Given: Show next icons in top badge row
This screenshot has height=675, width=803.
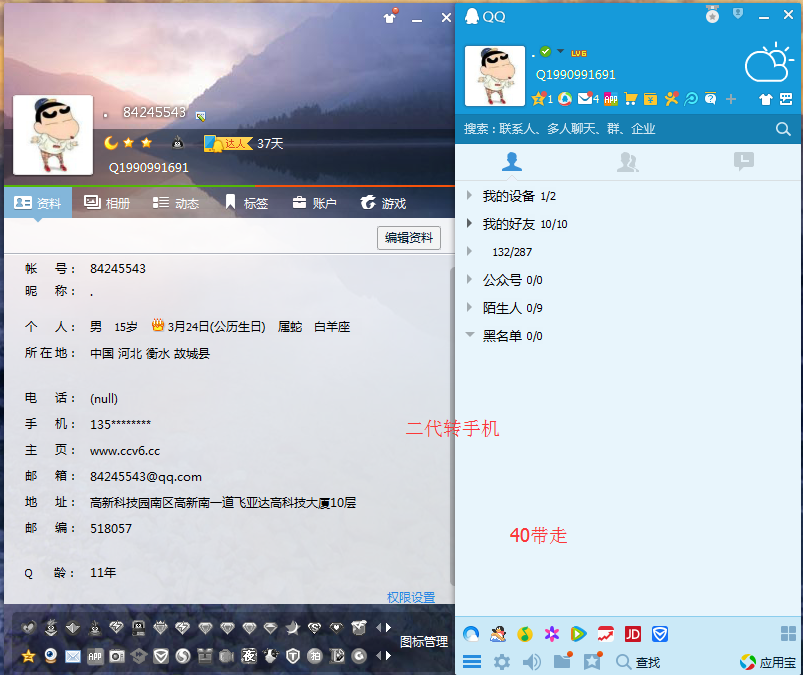Looking at the screenshot, I should pyautogui.click(x=389, y=627).
